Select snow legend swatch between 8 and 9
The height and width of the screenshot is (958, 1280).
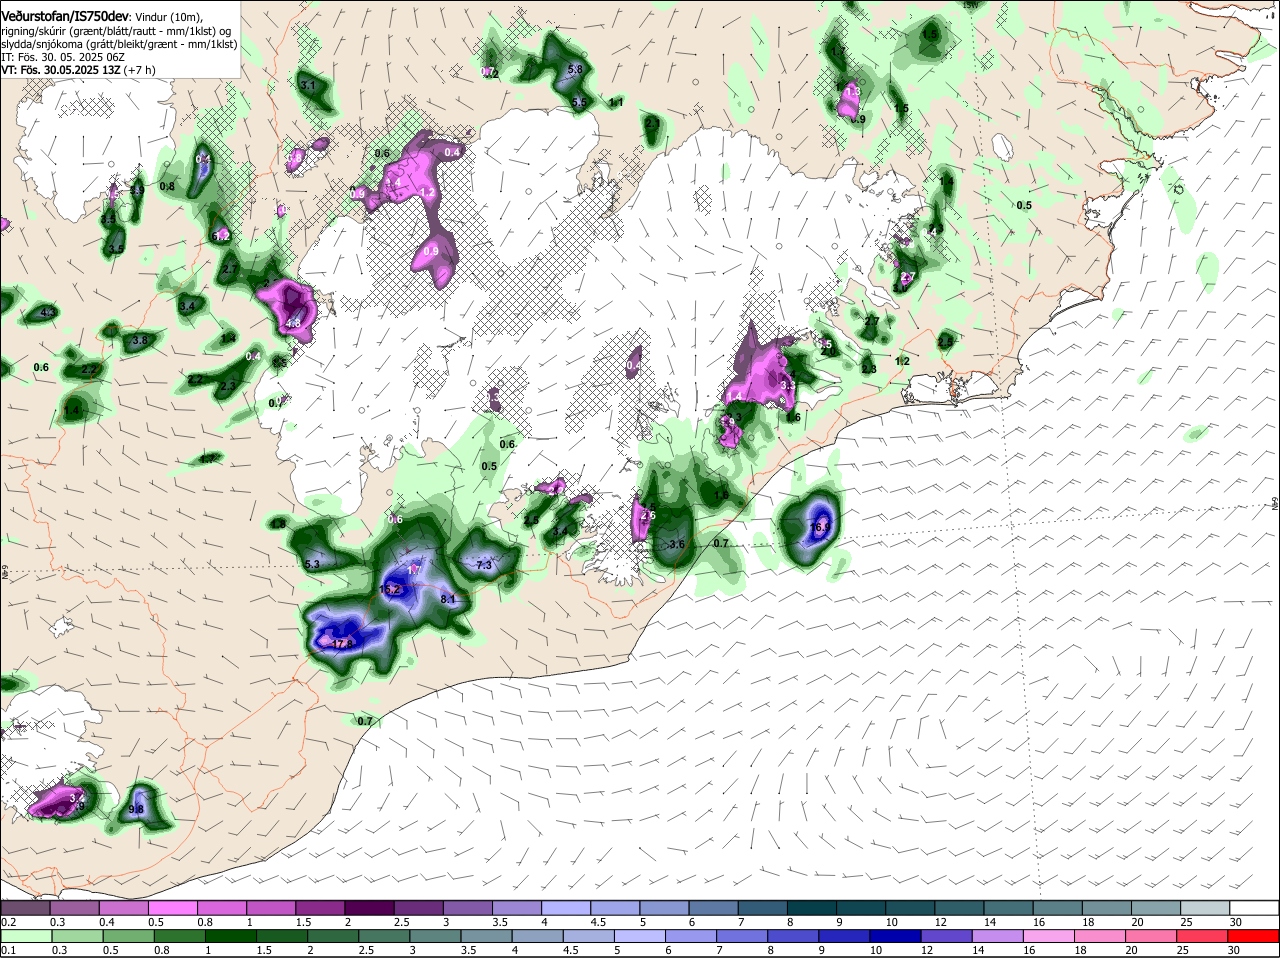(x=810, y=908)
